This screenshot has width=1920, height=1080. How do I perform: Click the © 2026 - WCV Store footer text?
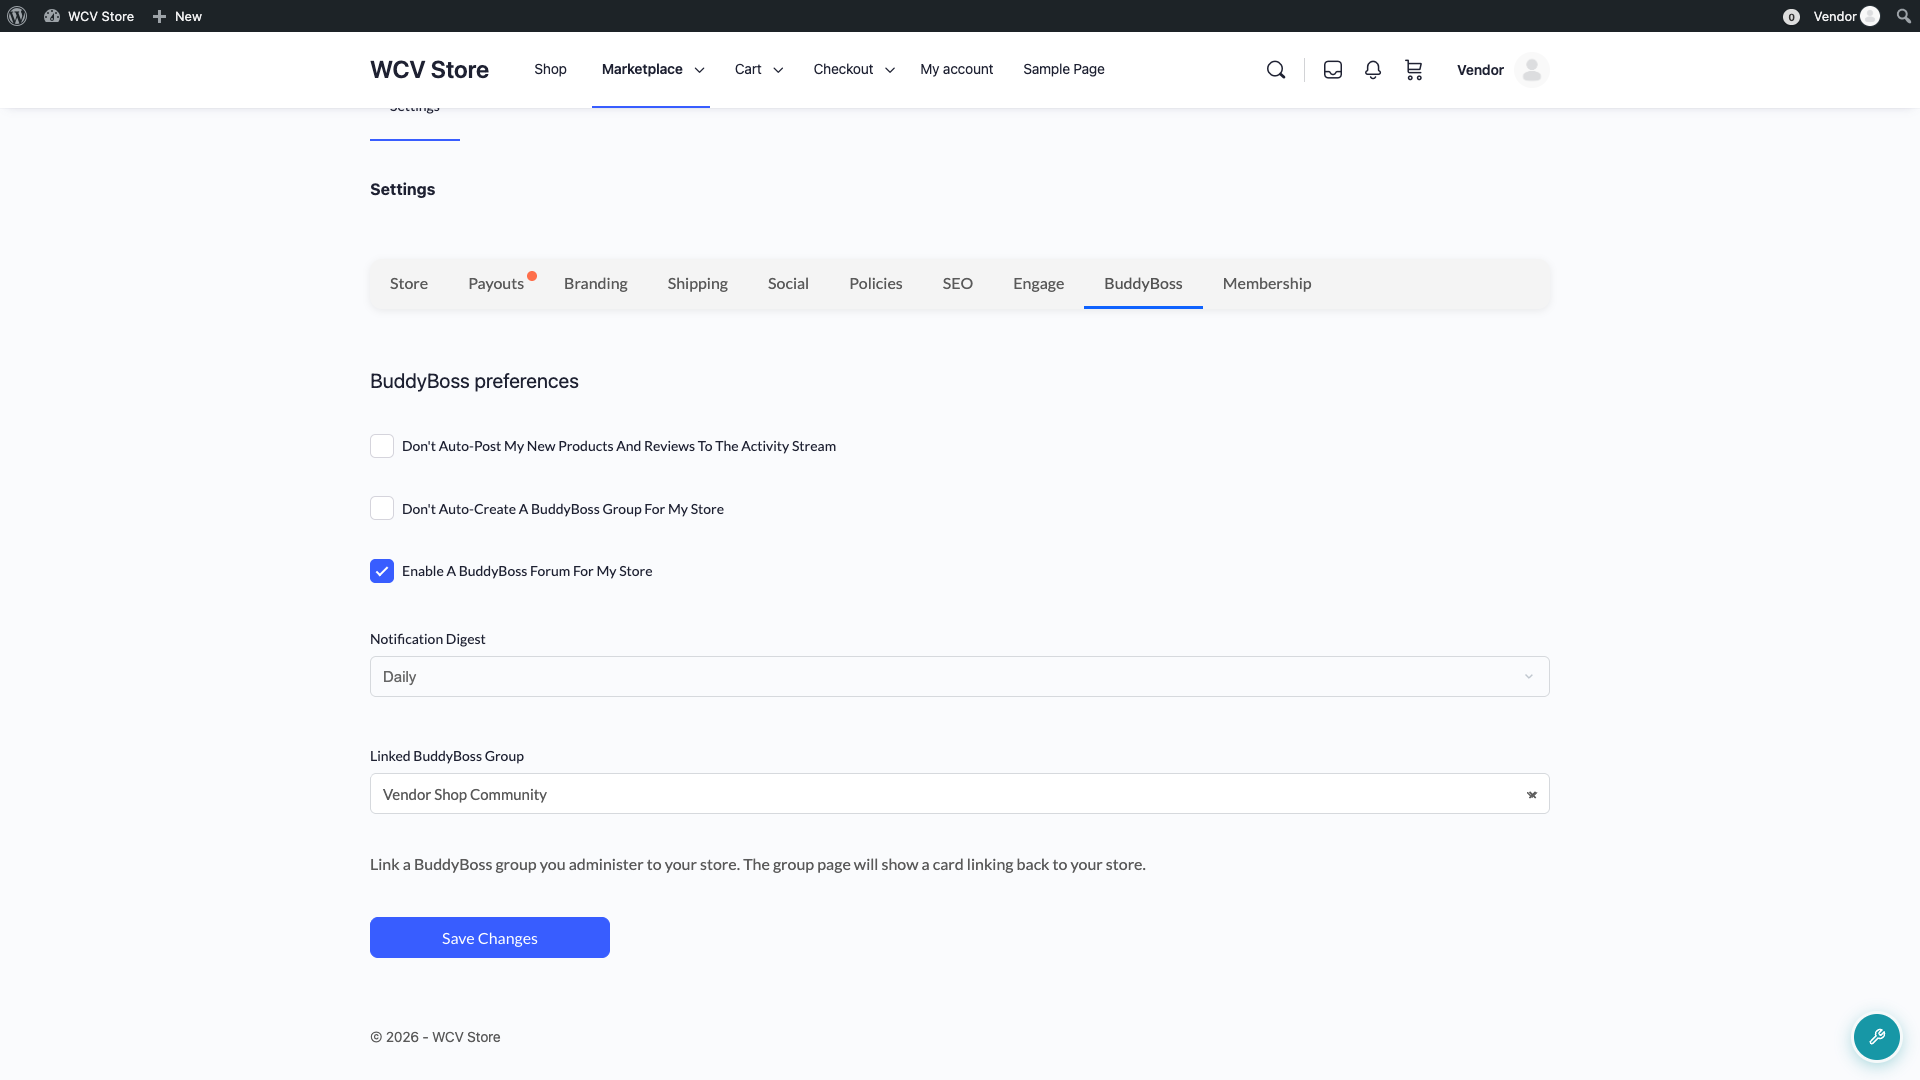[x=435, y=1037]
